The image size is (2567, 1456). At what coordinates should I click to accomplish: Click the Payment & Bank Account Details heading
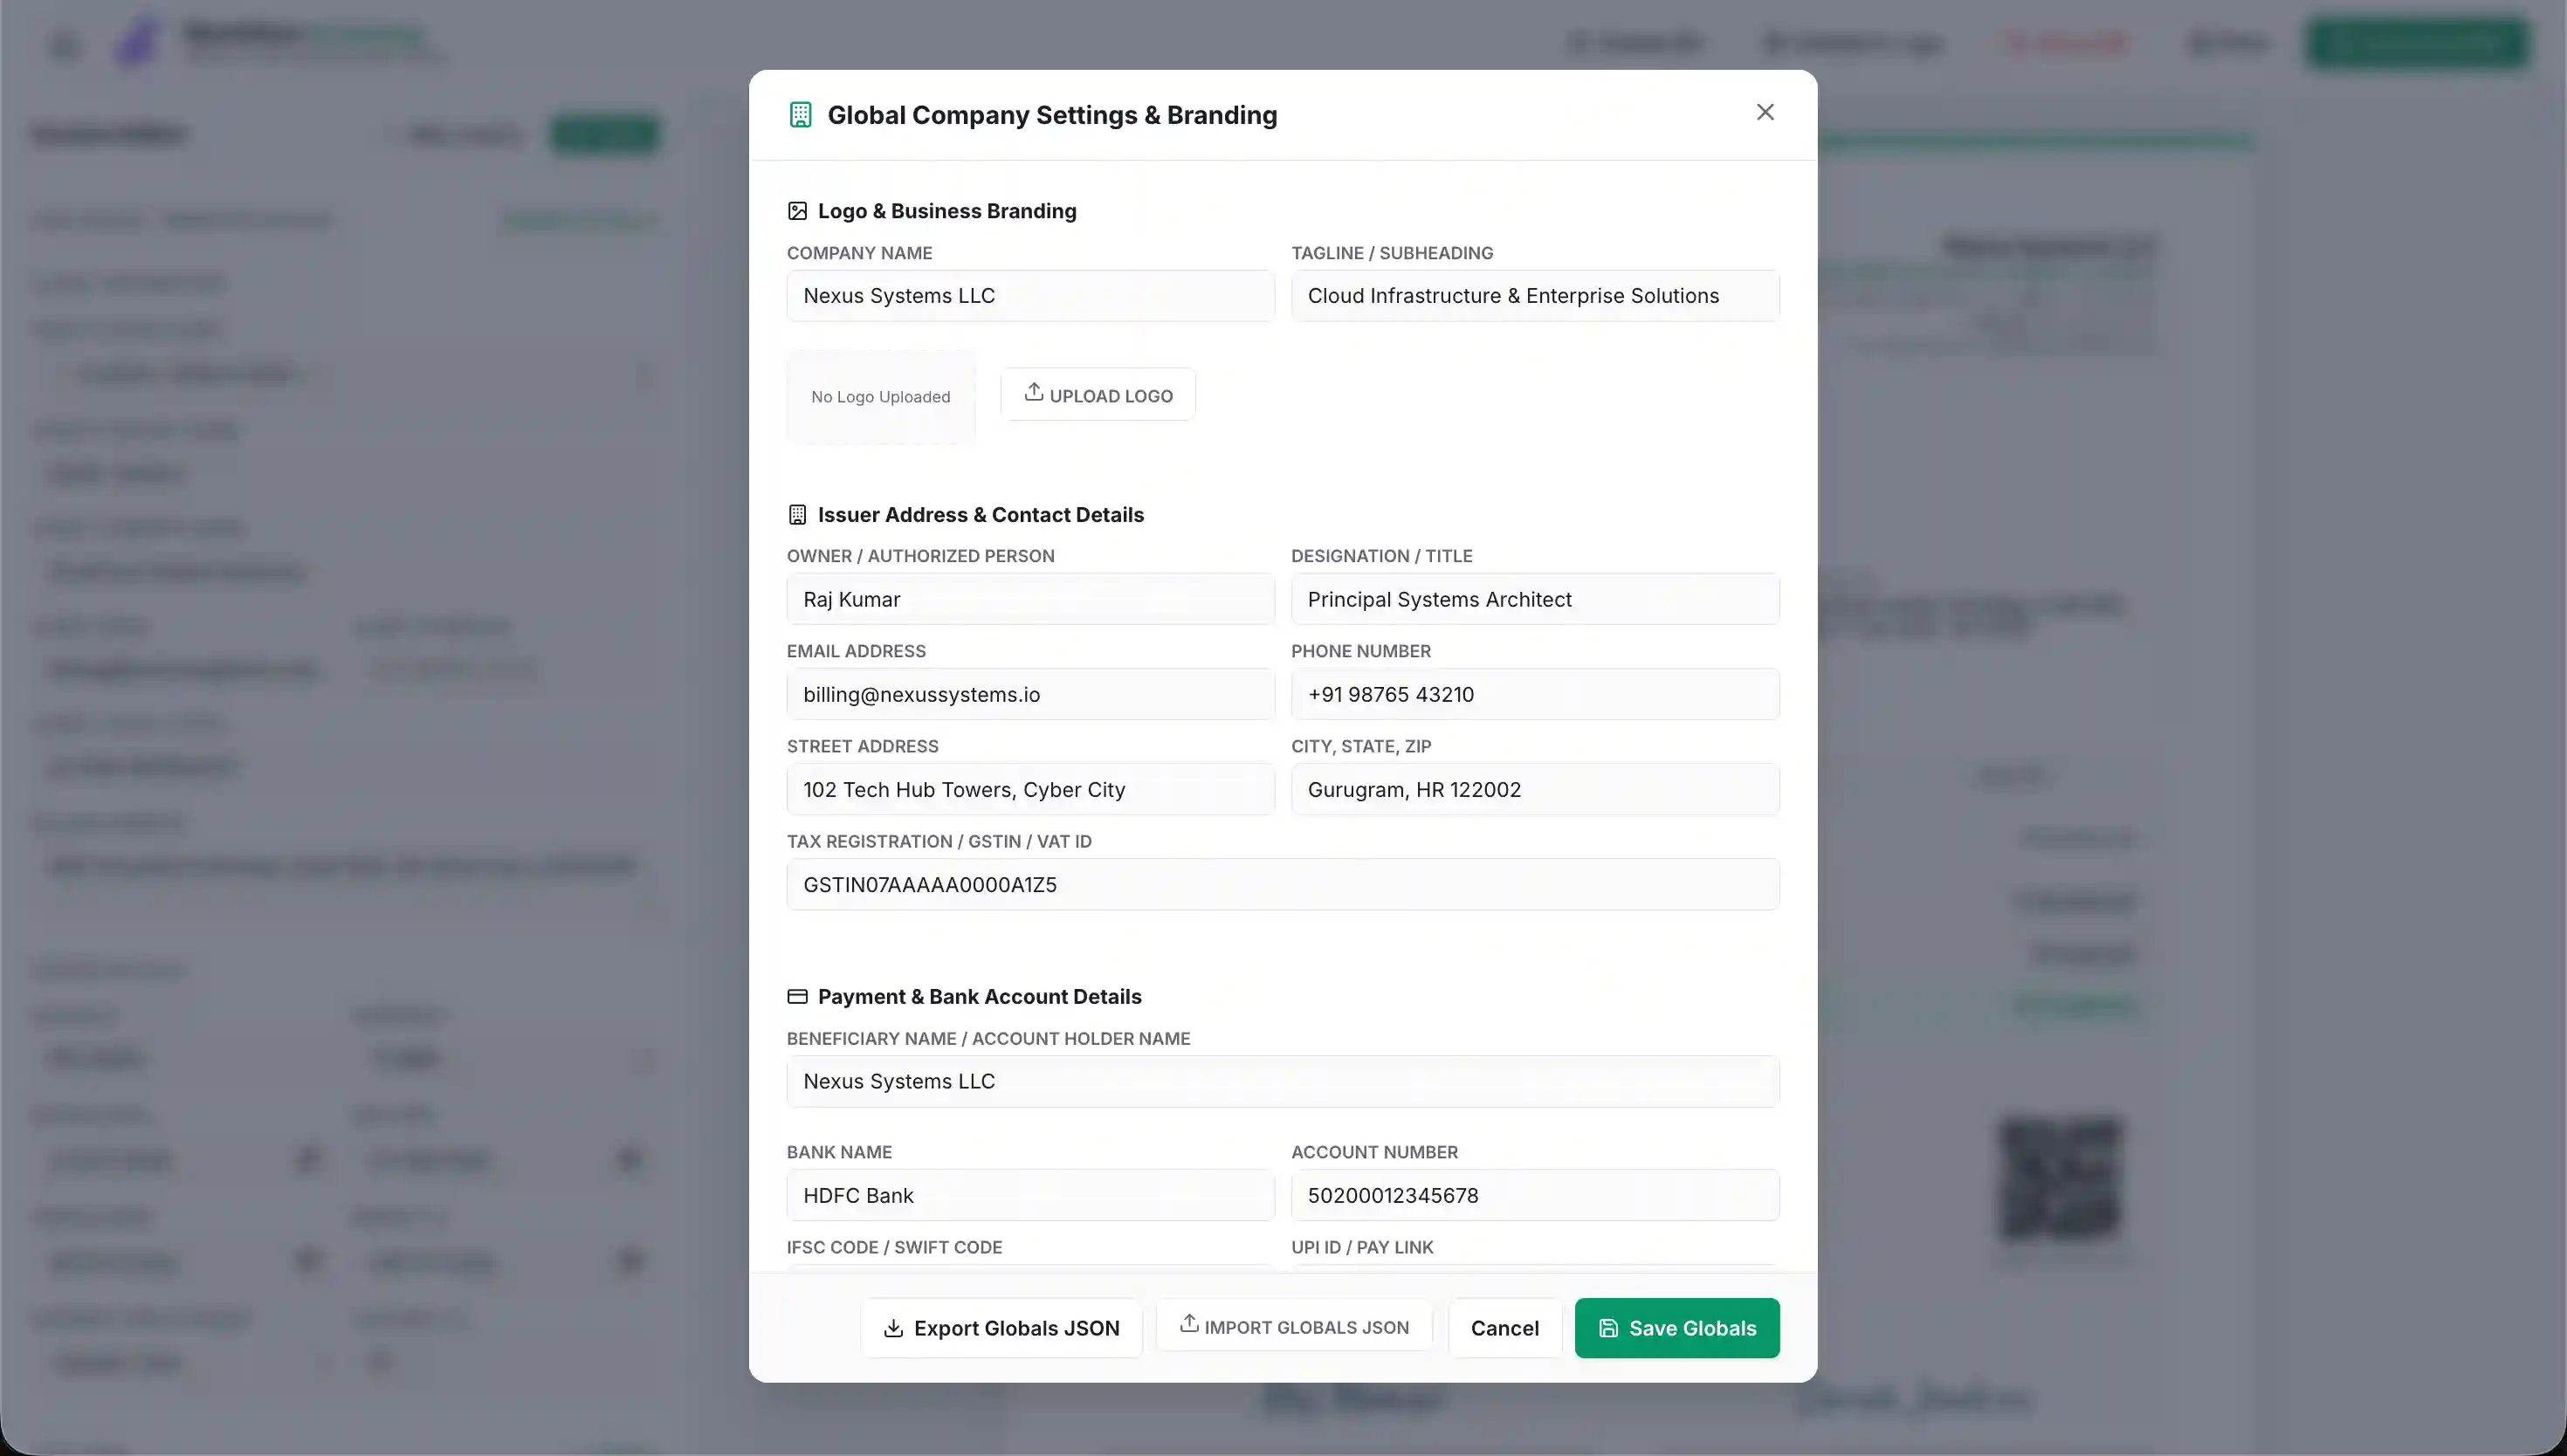click(x=979, y=997)
